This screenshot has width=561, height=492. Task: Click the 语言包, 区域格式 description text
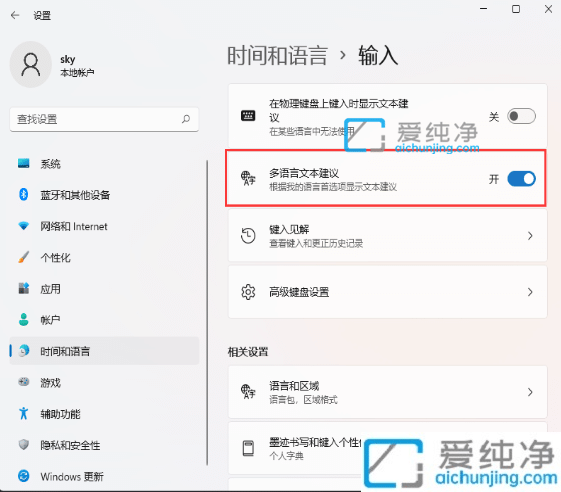(x=303, y=400)
